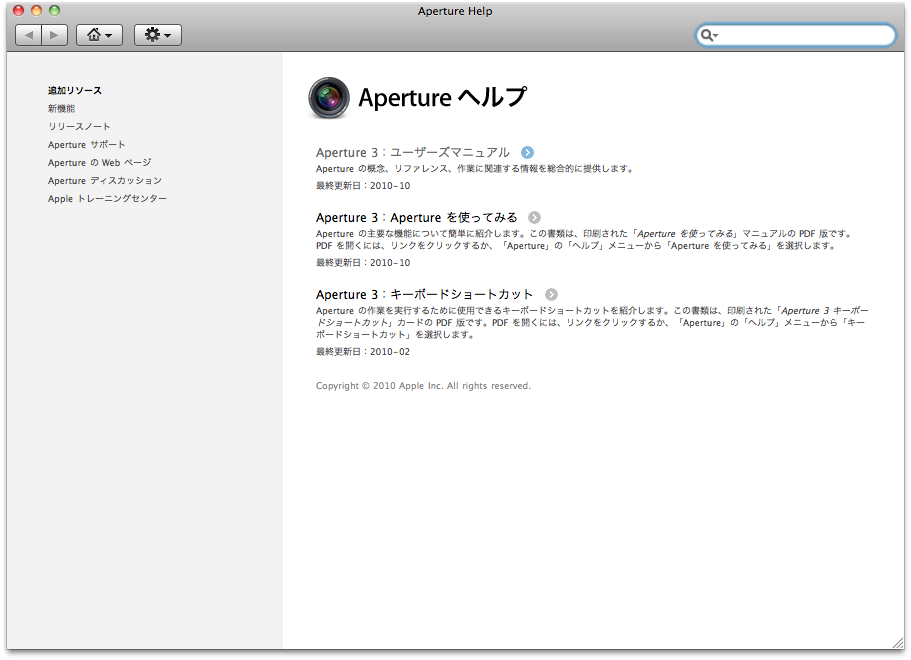911x660 pixels.
Task: Click the back navigation arrow
Action: (28, 35)
